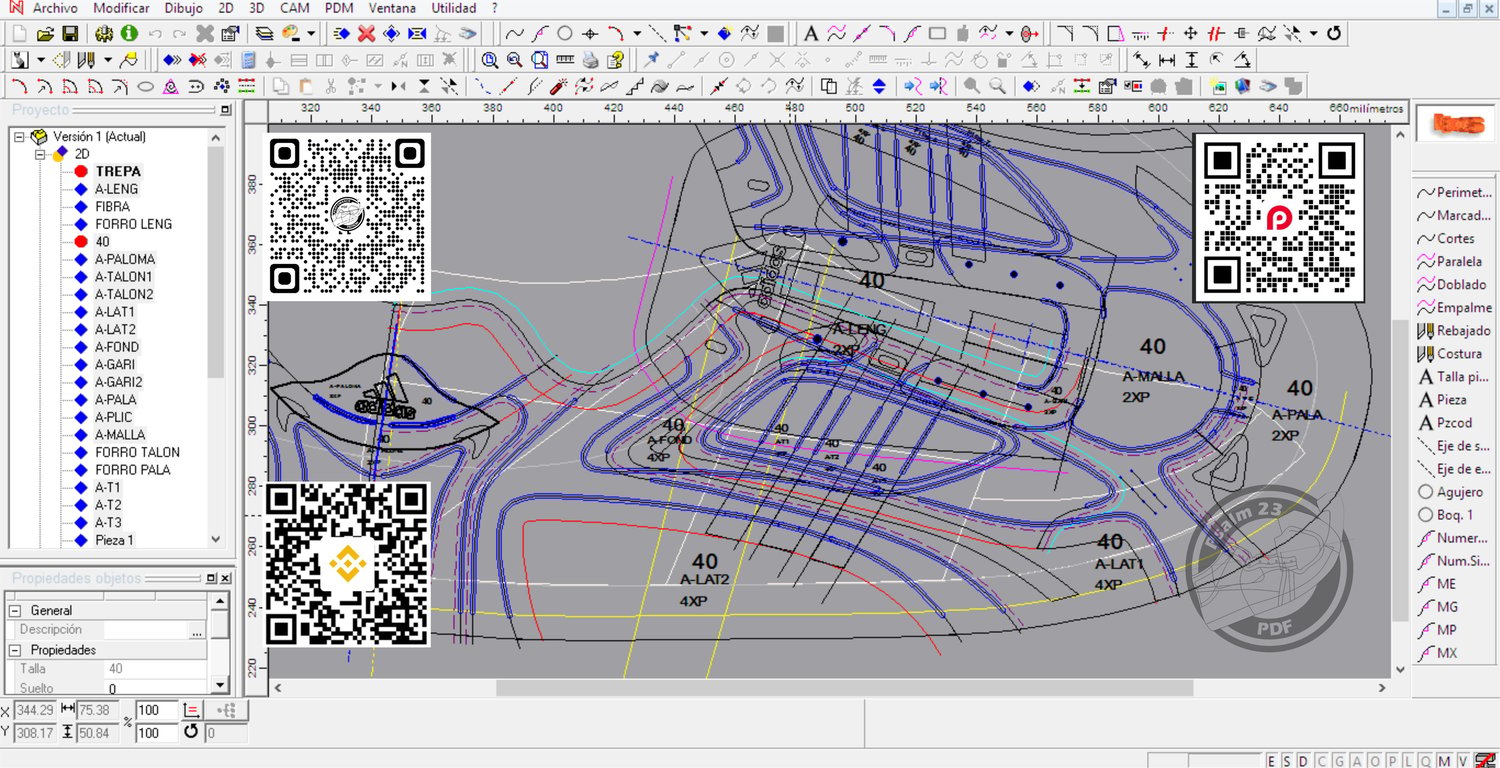The image size is (1500, 768).
Task: Click the blue pushpin icon
Action: 652,60
